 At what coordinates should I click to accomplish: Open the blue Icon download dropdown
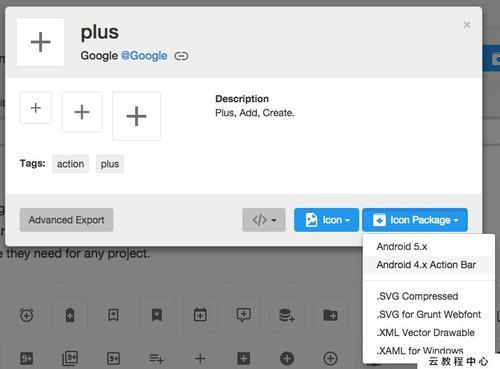(x=326, y=220)
